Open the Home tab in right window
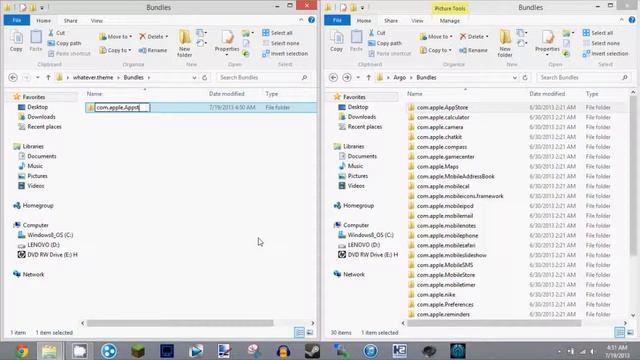 [364, 20]
